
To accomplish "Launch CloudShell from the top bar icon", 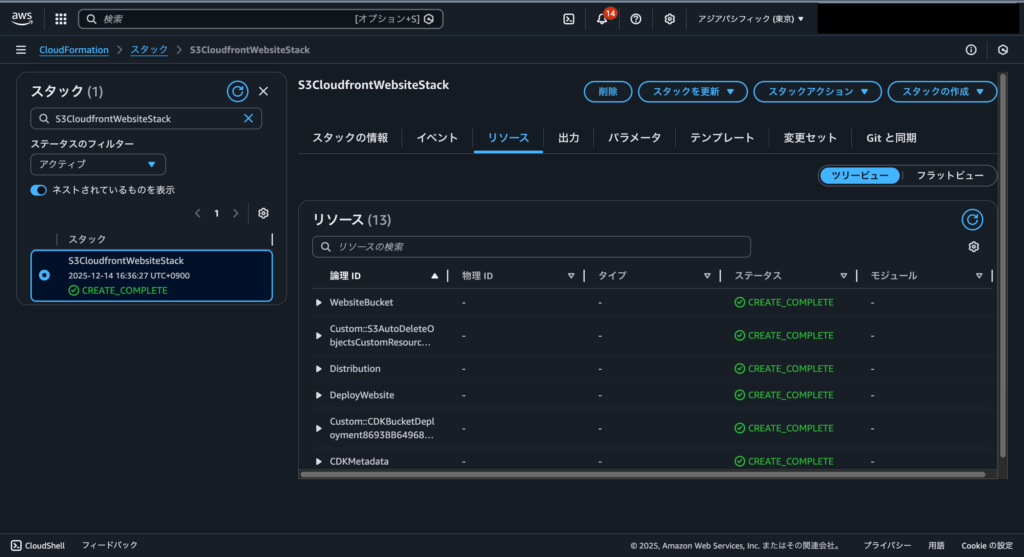I will (x=568, y=19).
